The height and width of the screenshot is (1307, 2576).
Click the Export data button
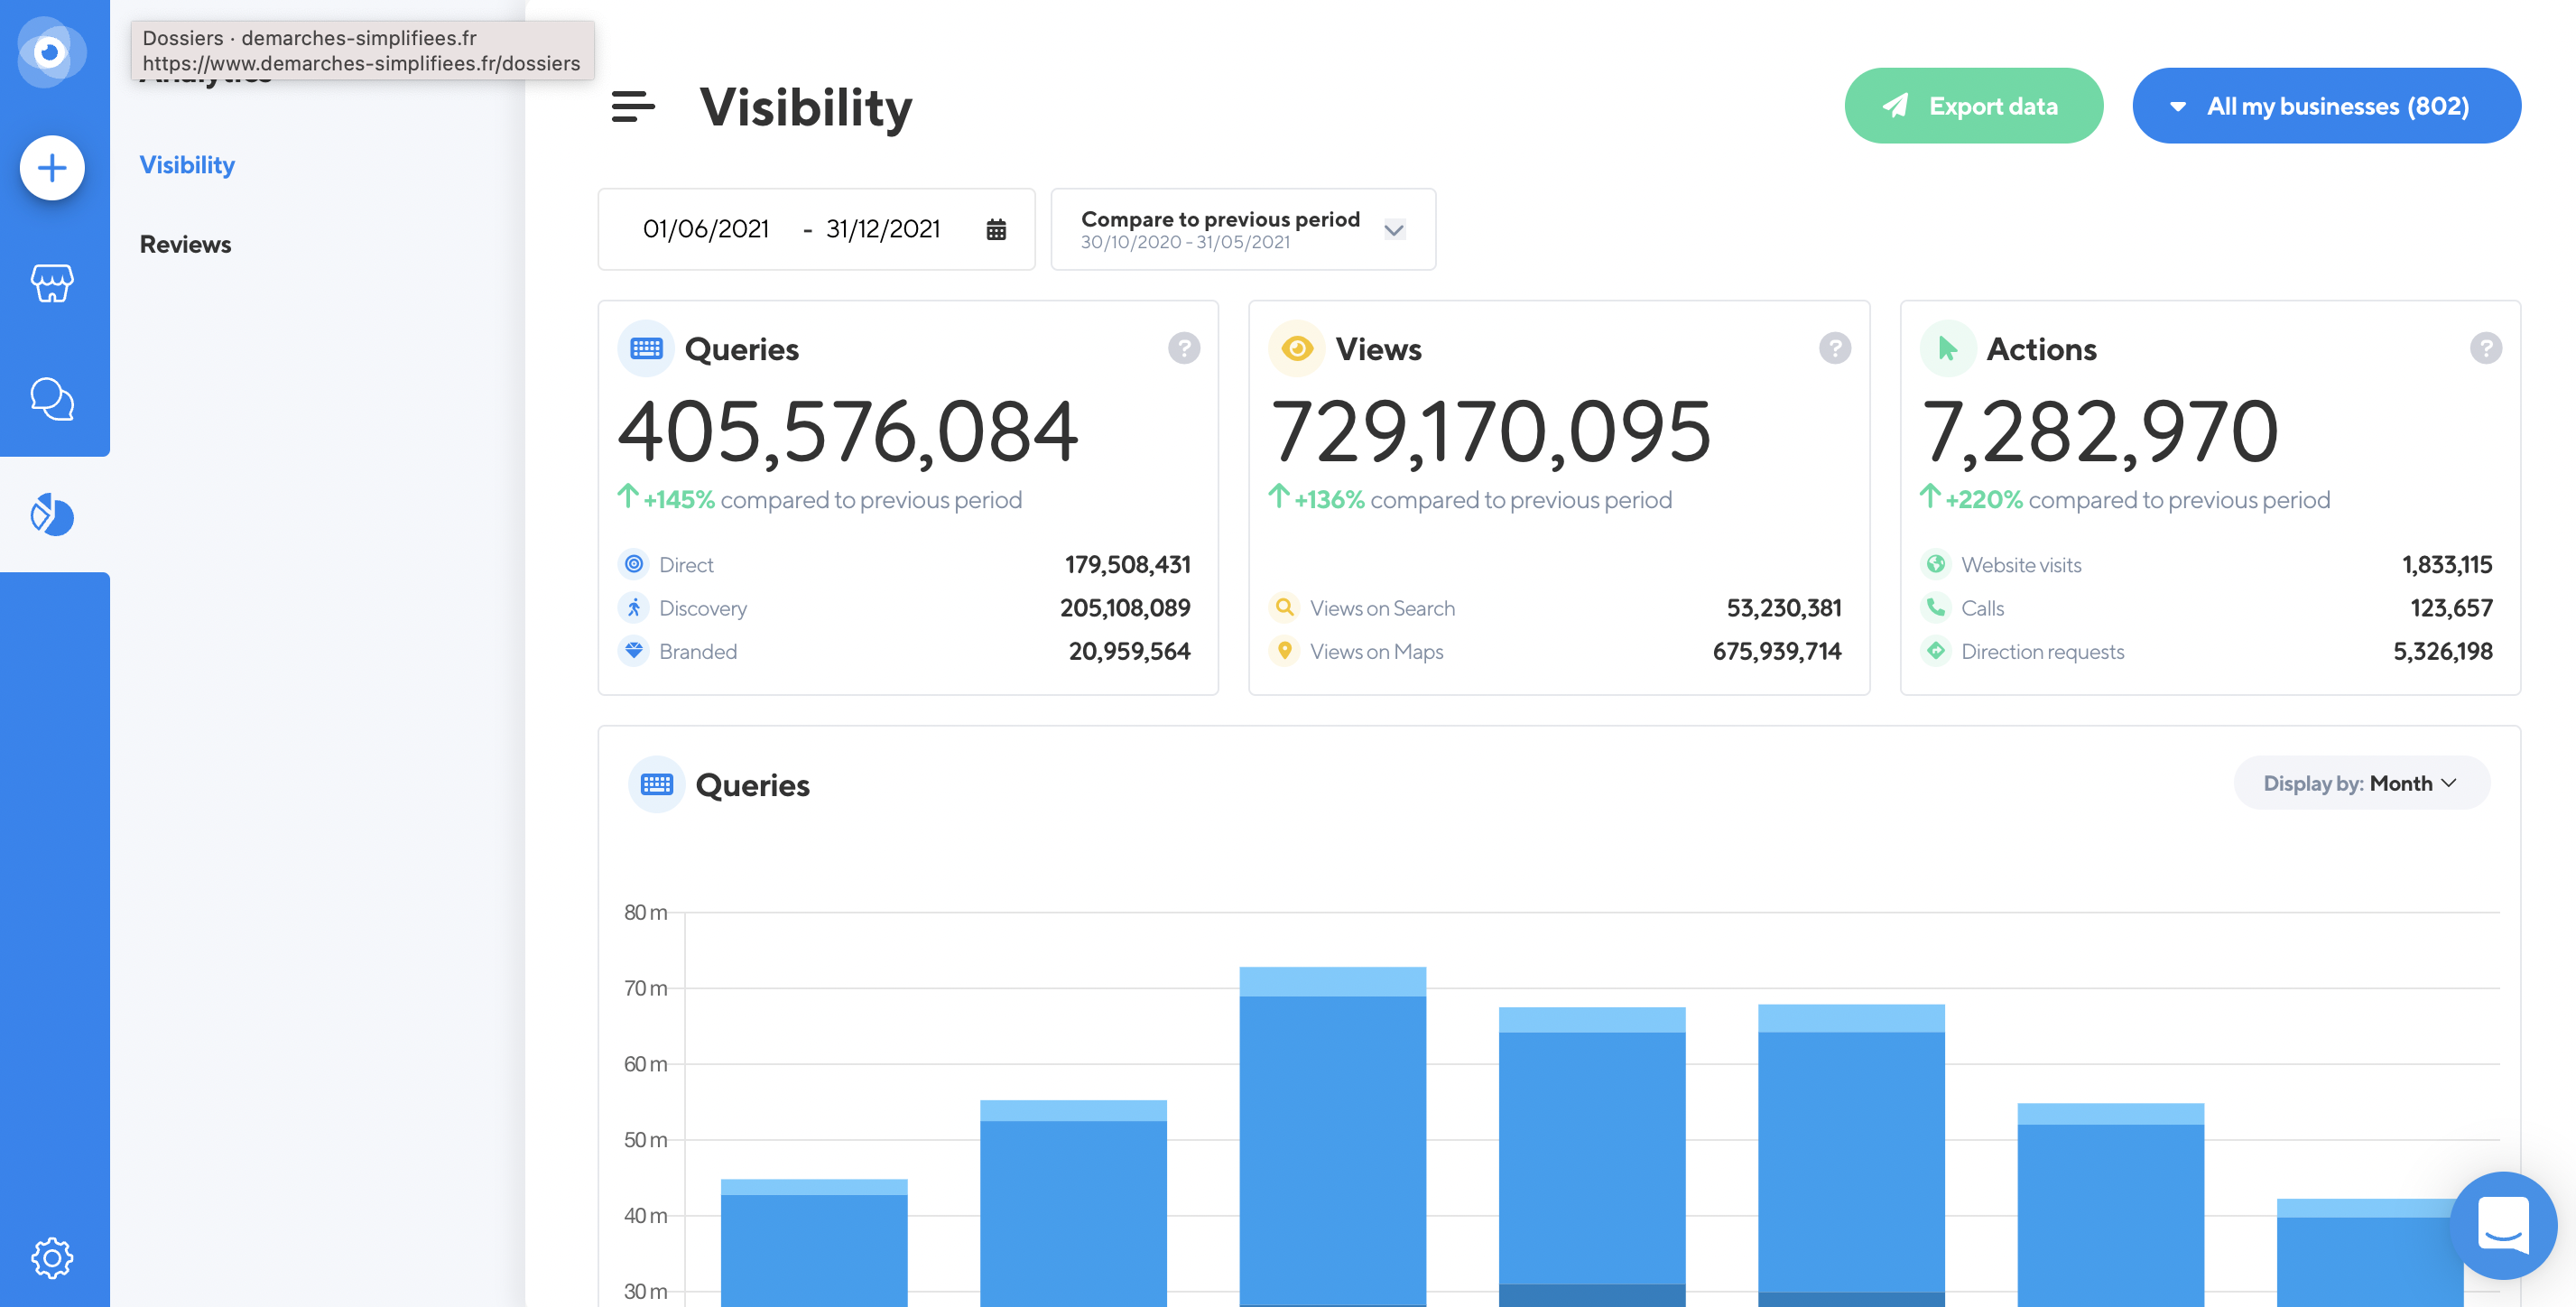pos(1973,106)
